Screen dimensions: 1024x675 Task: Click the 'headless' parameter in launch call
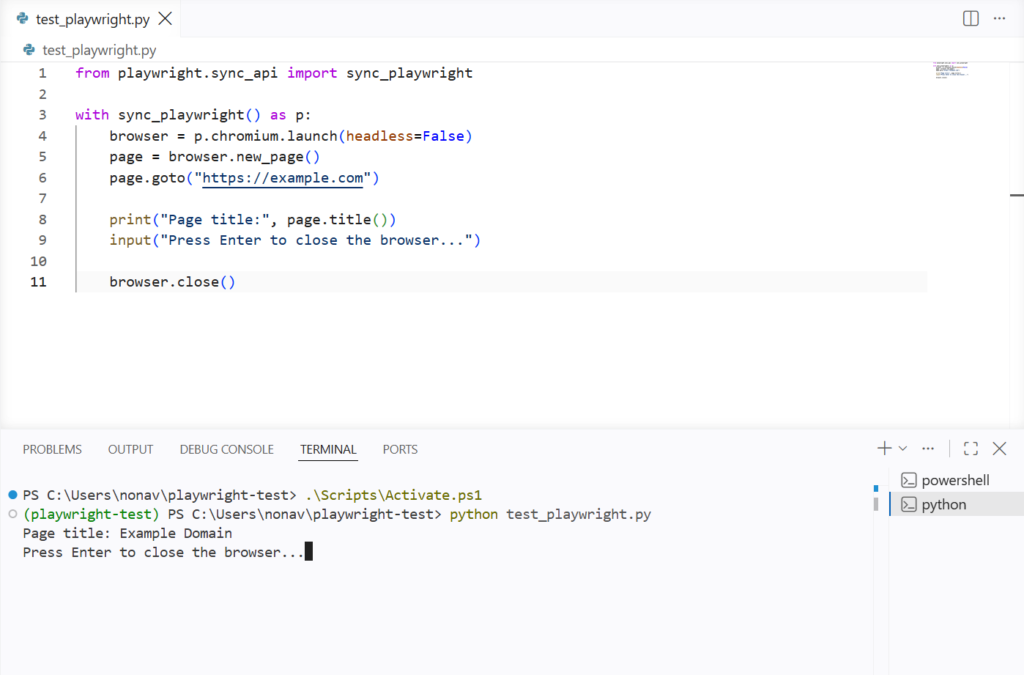coord(379,136)
